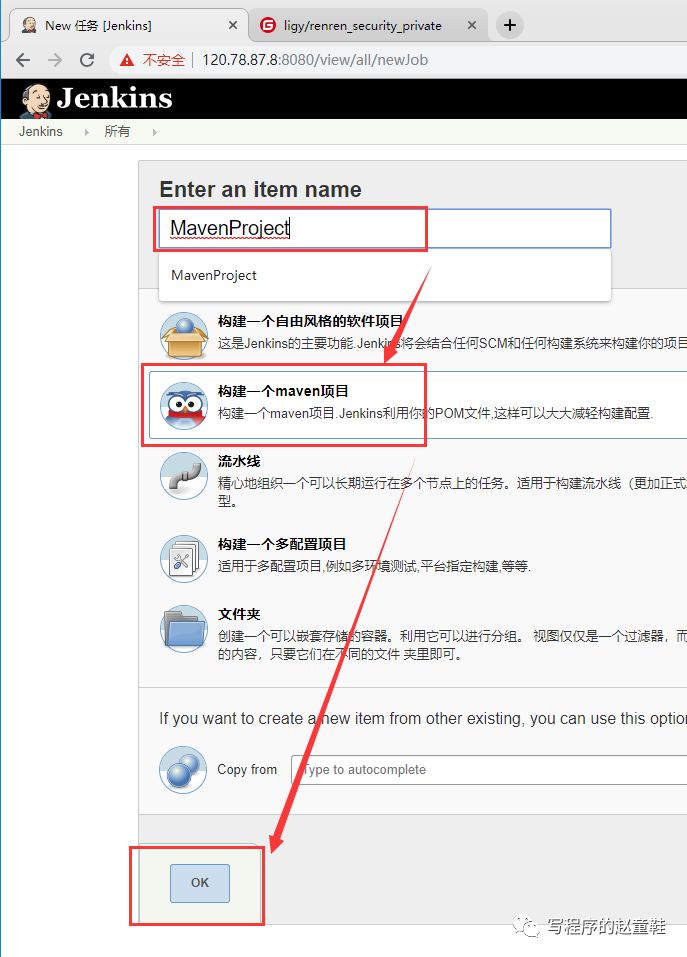Choose 构建一个自由风格的软件项目 title

click(311, 321)
